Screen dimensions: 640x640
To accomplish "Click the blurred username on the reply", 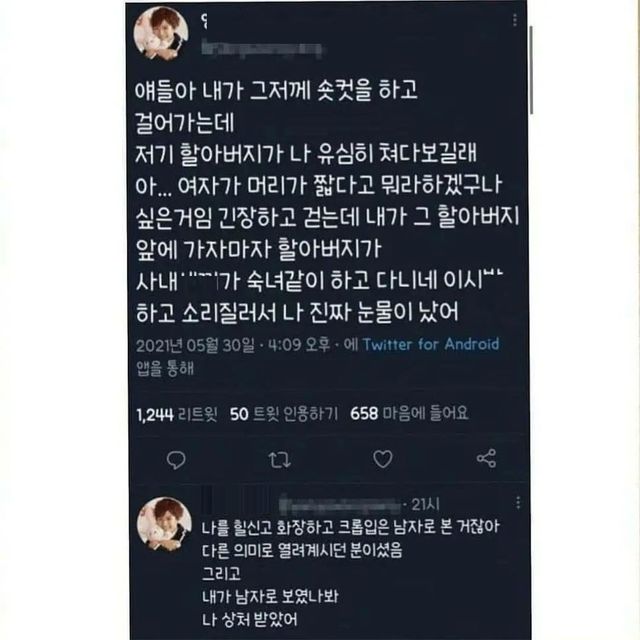I will click(342, 504).
